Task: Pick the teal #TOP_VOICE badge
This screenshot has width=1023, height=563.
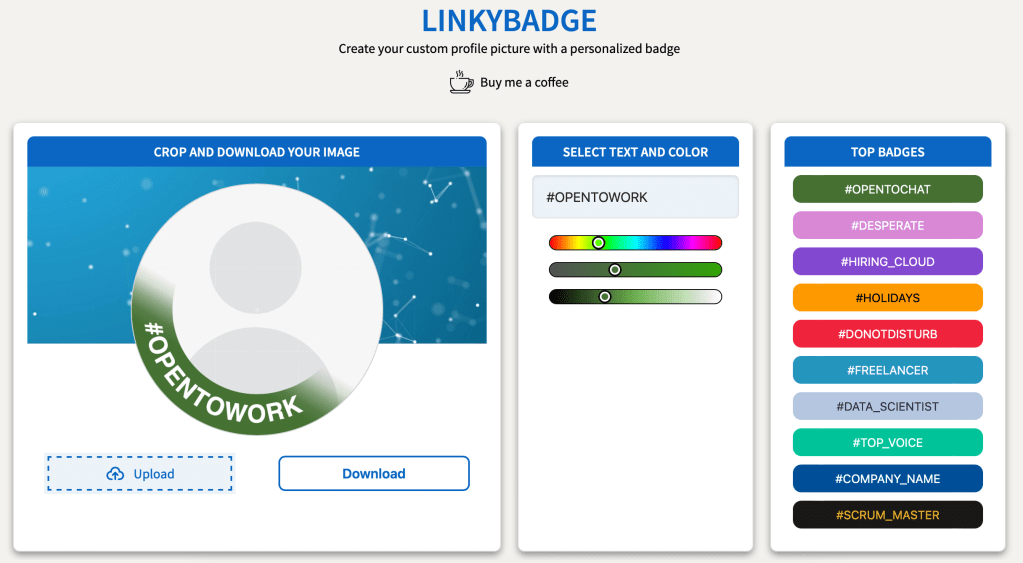Action: click(x=887, y=442)
